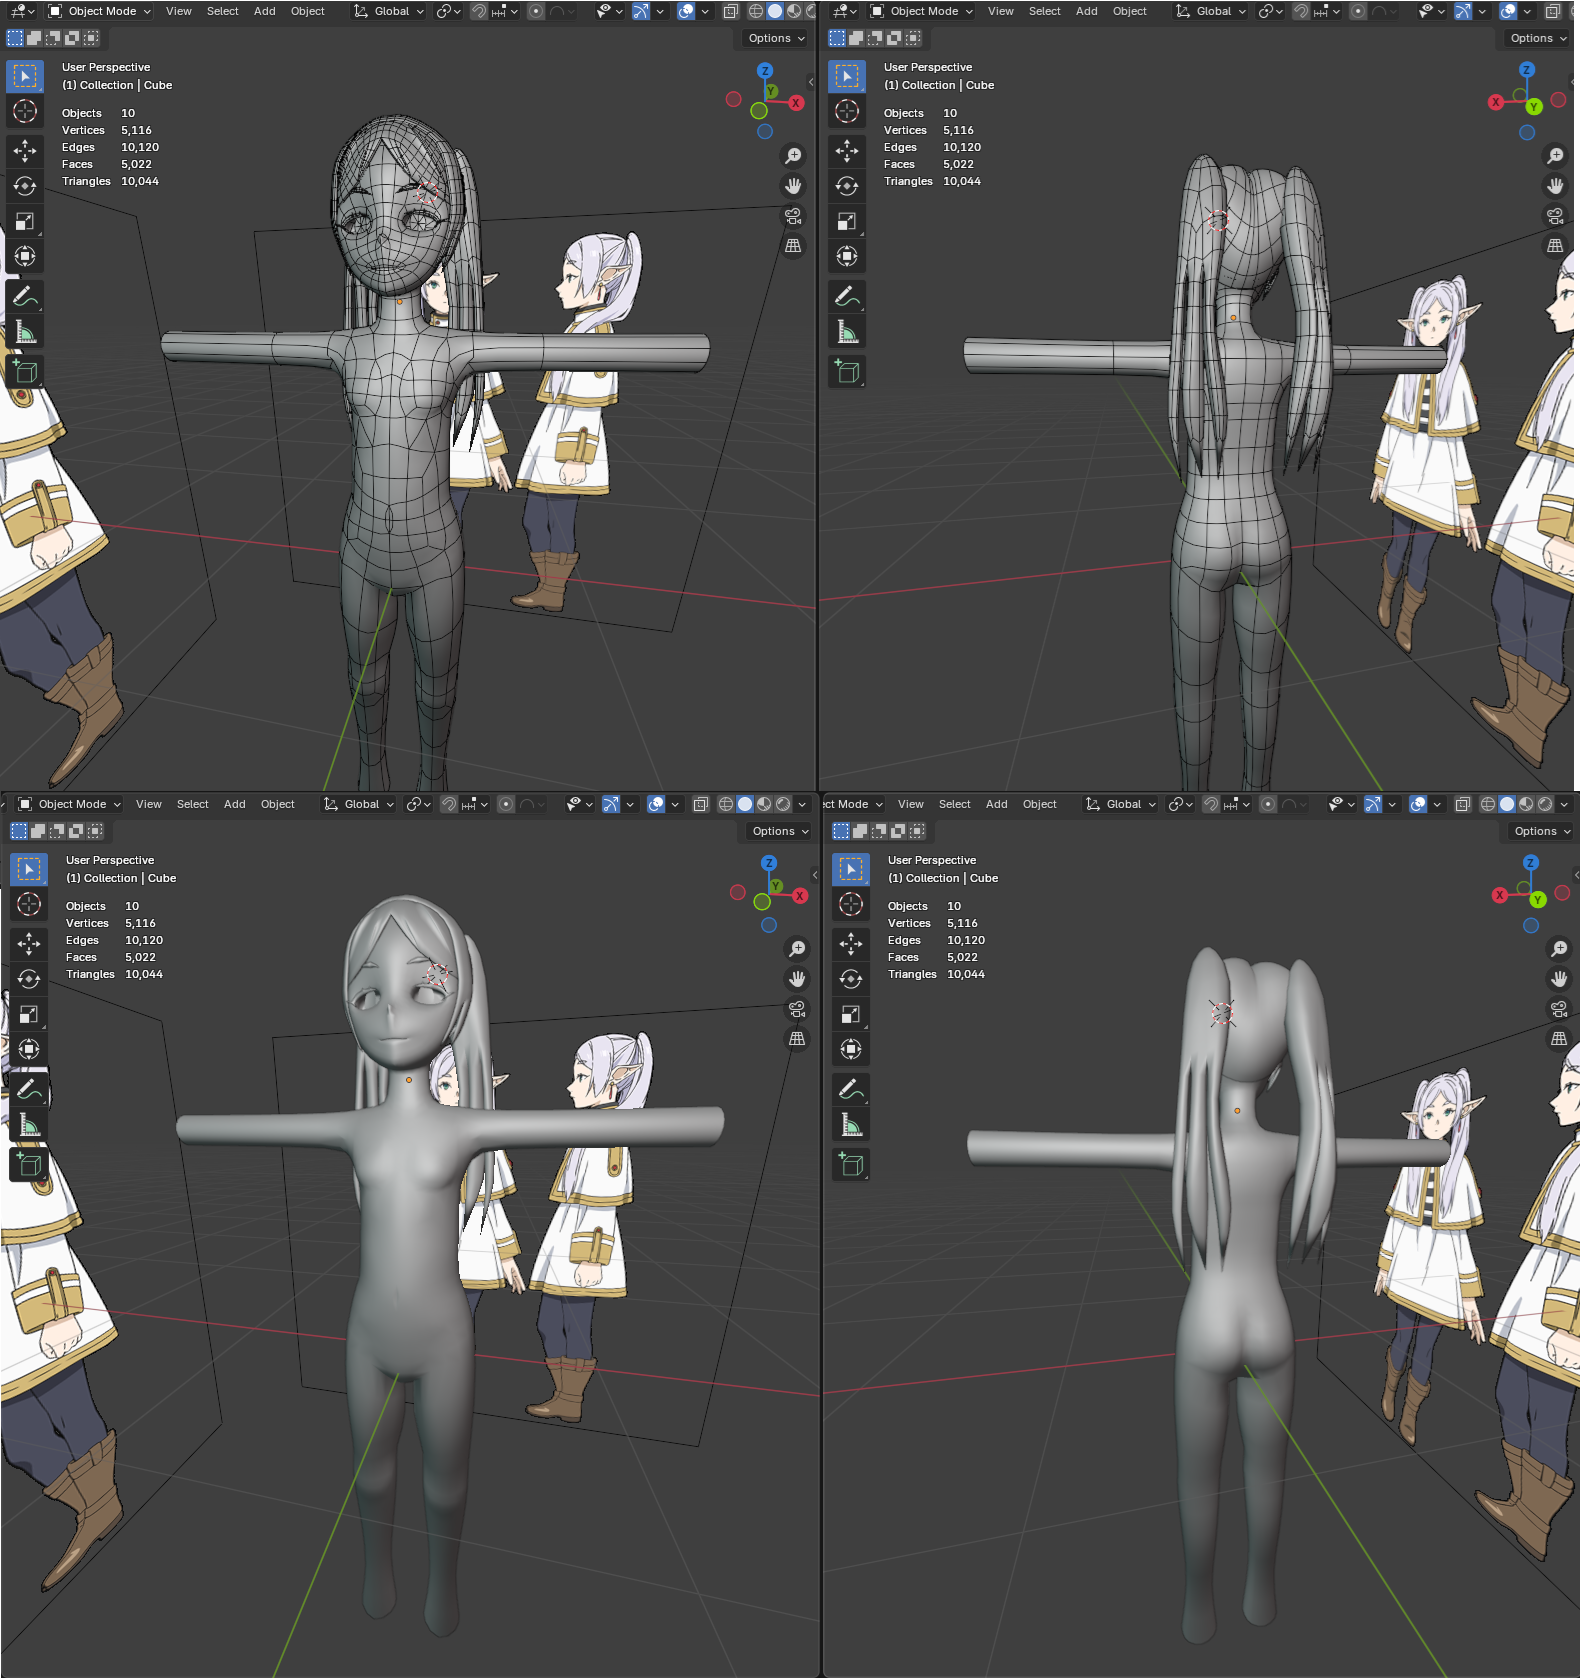
Task: Click zoom magnifier icon in top-left viewport
Action: [793, 156]
